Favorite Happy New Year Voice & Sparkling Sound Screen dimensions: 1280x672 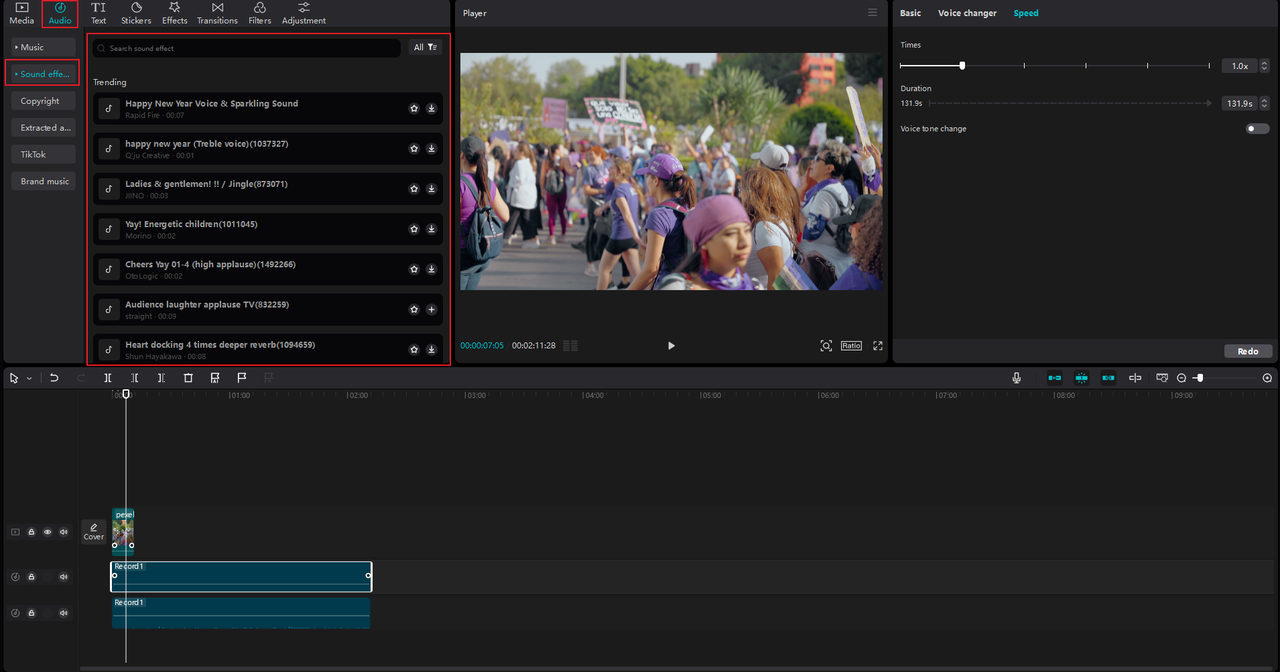pos(414,109)
